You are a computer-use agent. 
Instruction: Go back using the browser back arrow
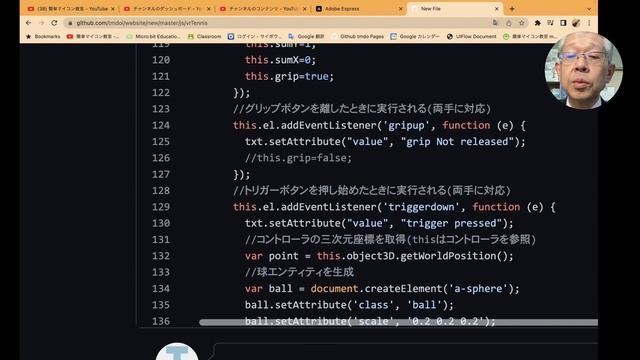click(28, 23)
